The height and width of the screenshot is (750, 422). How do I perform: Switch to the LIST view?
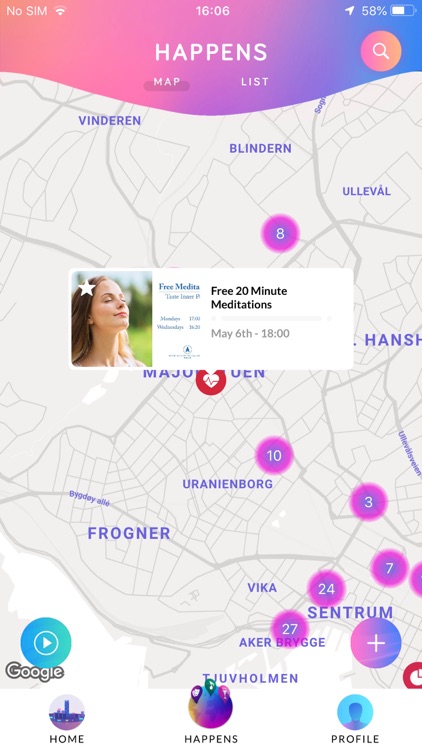click(255, 82)
